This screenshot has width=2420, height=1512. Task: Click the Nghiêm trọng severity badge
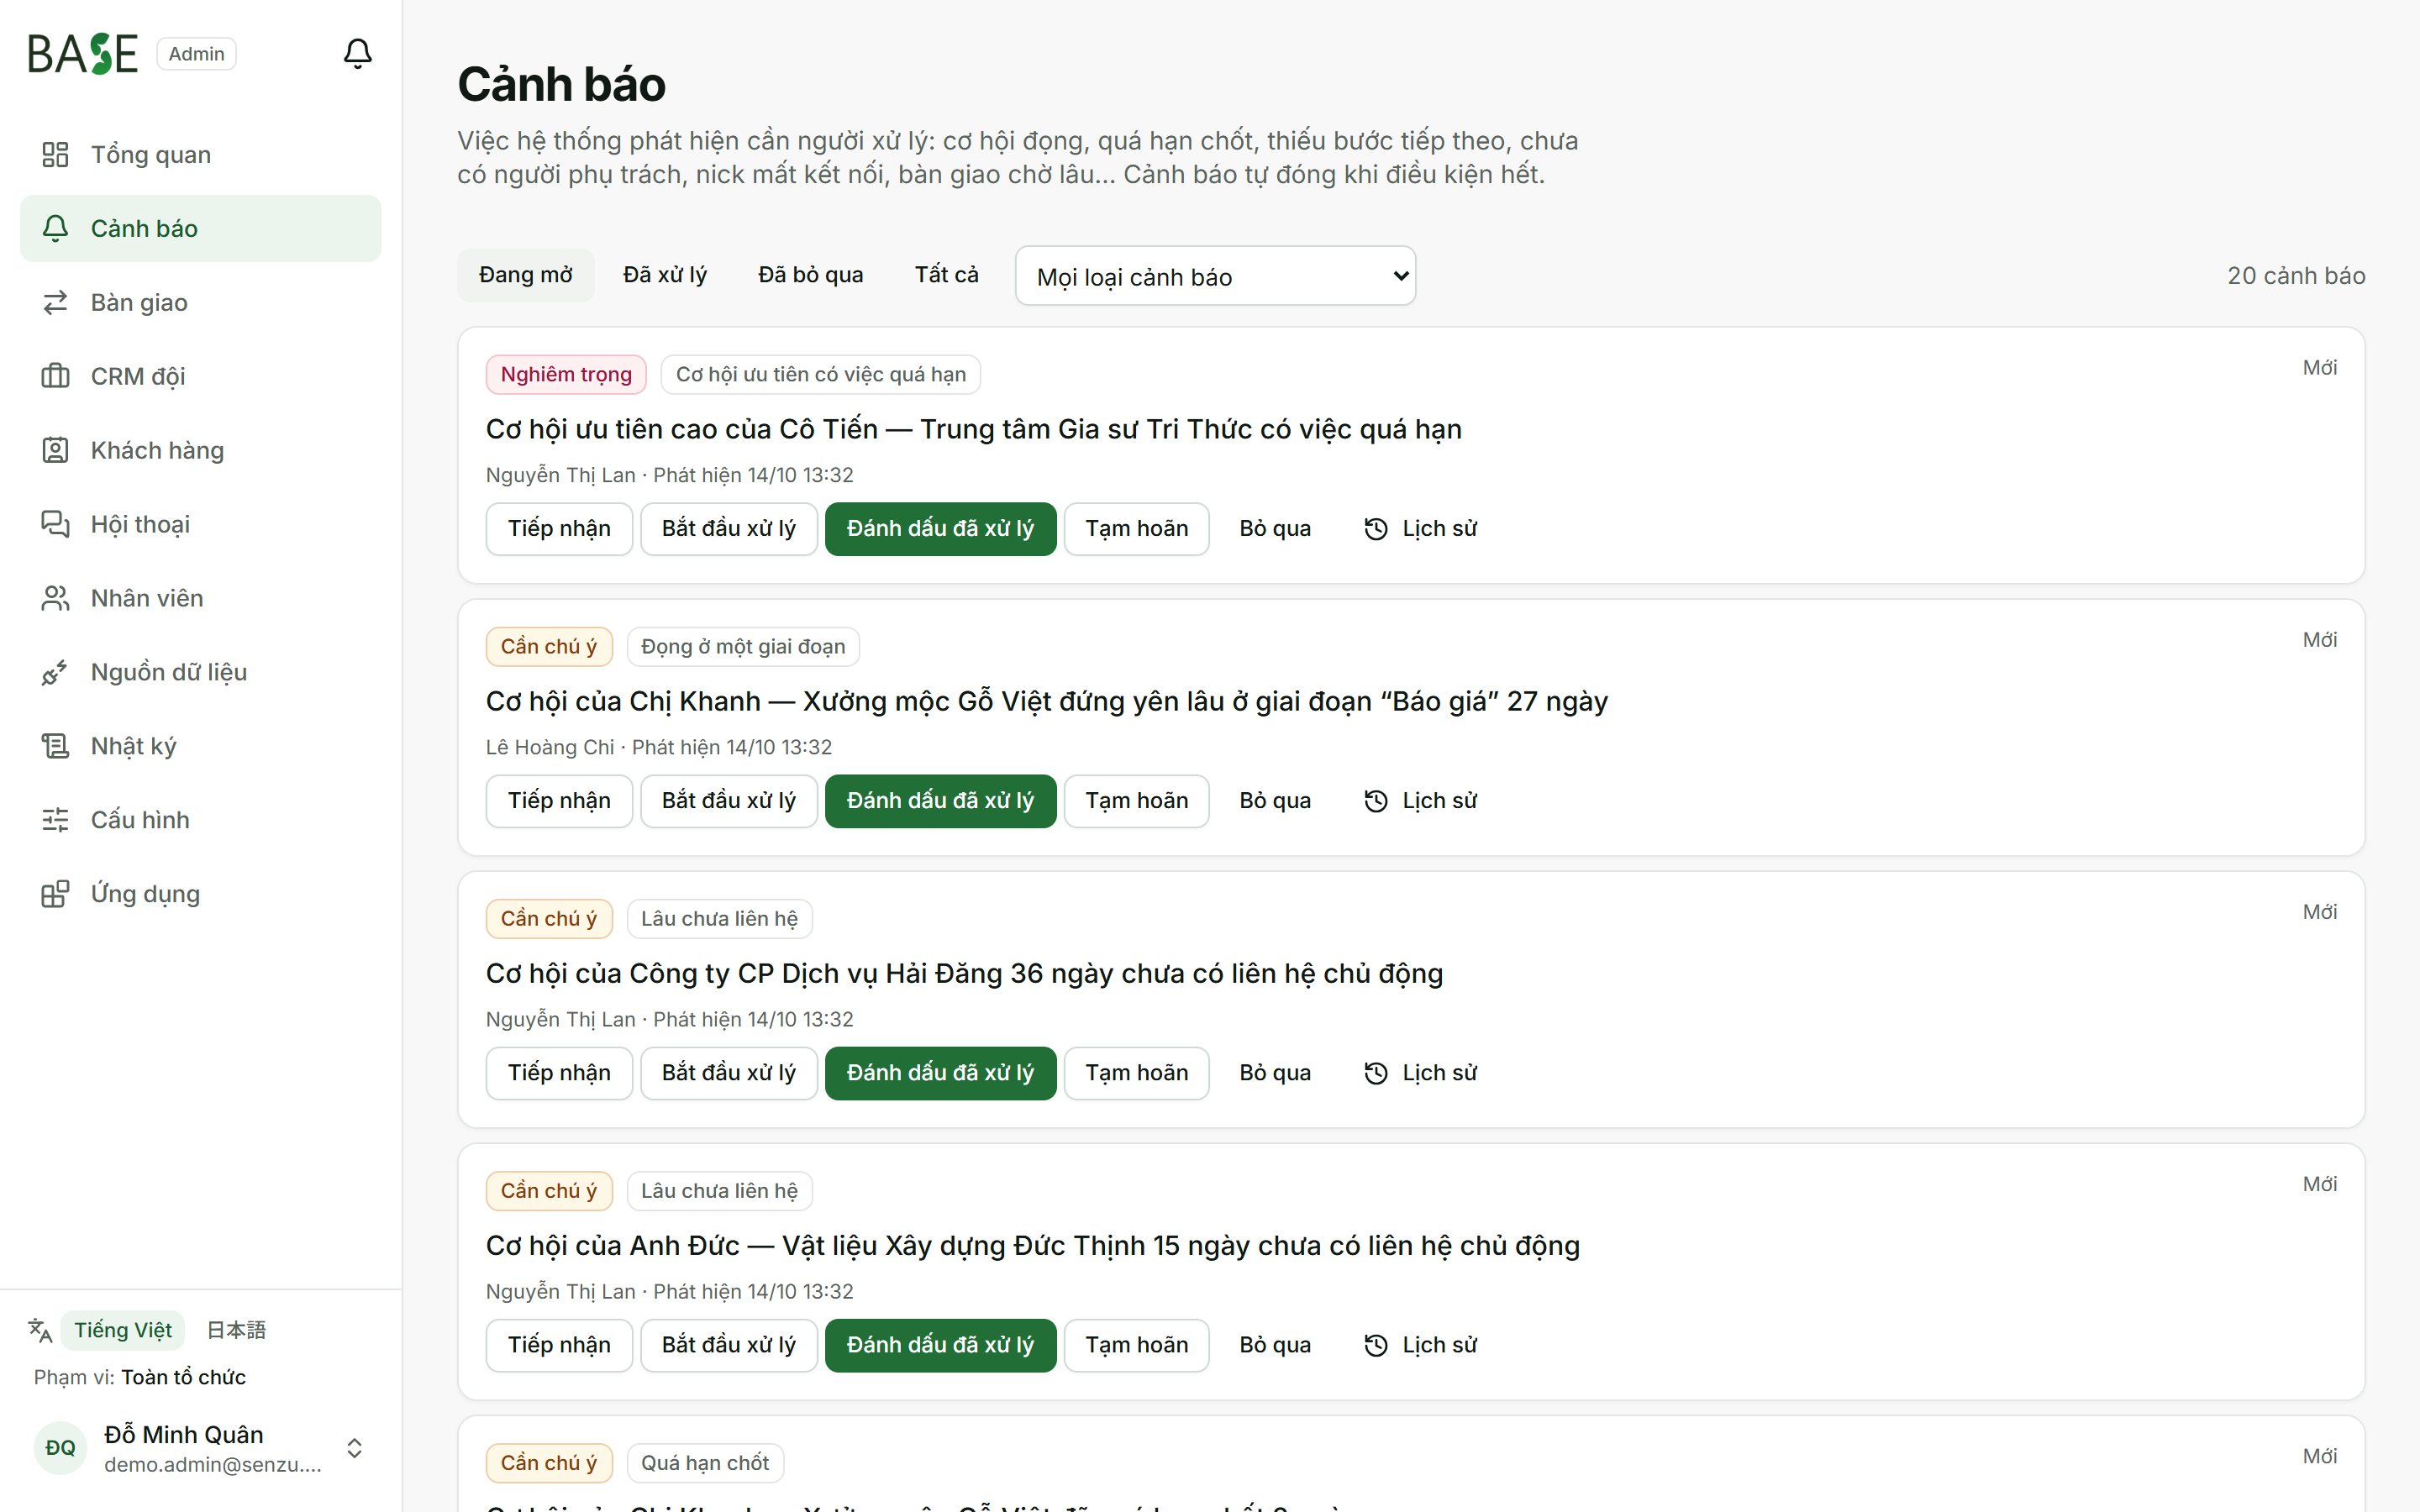point(566,375)
